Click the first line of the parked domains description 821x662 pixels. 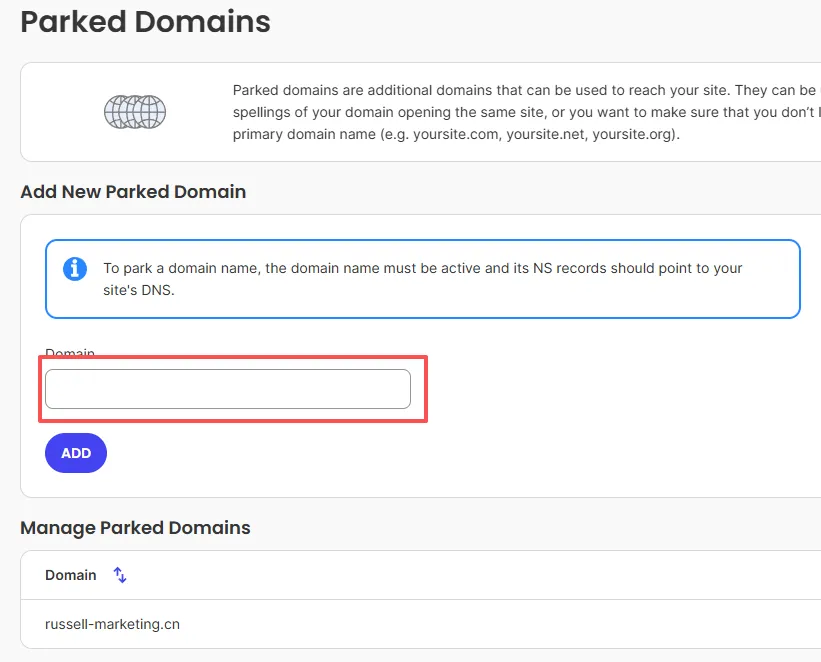[525, 90]
